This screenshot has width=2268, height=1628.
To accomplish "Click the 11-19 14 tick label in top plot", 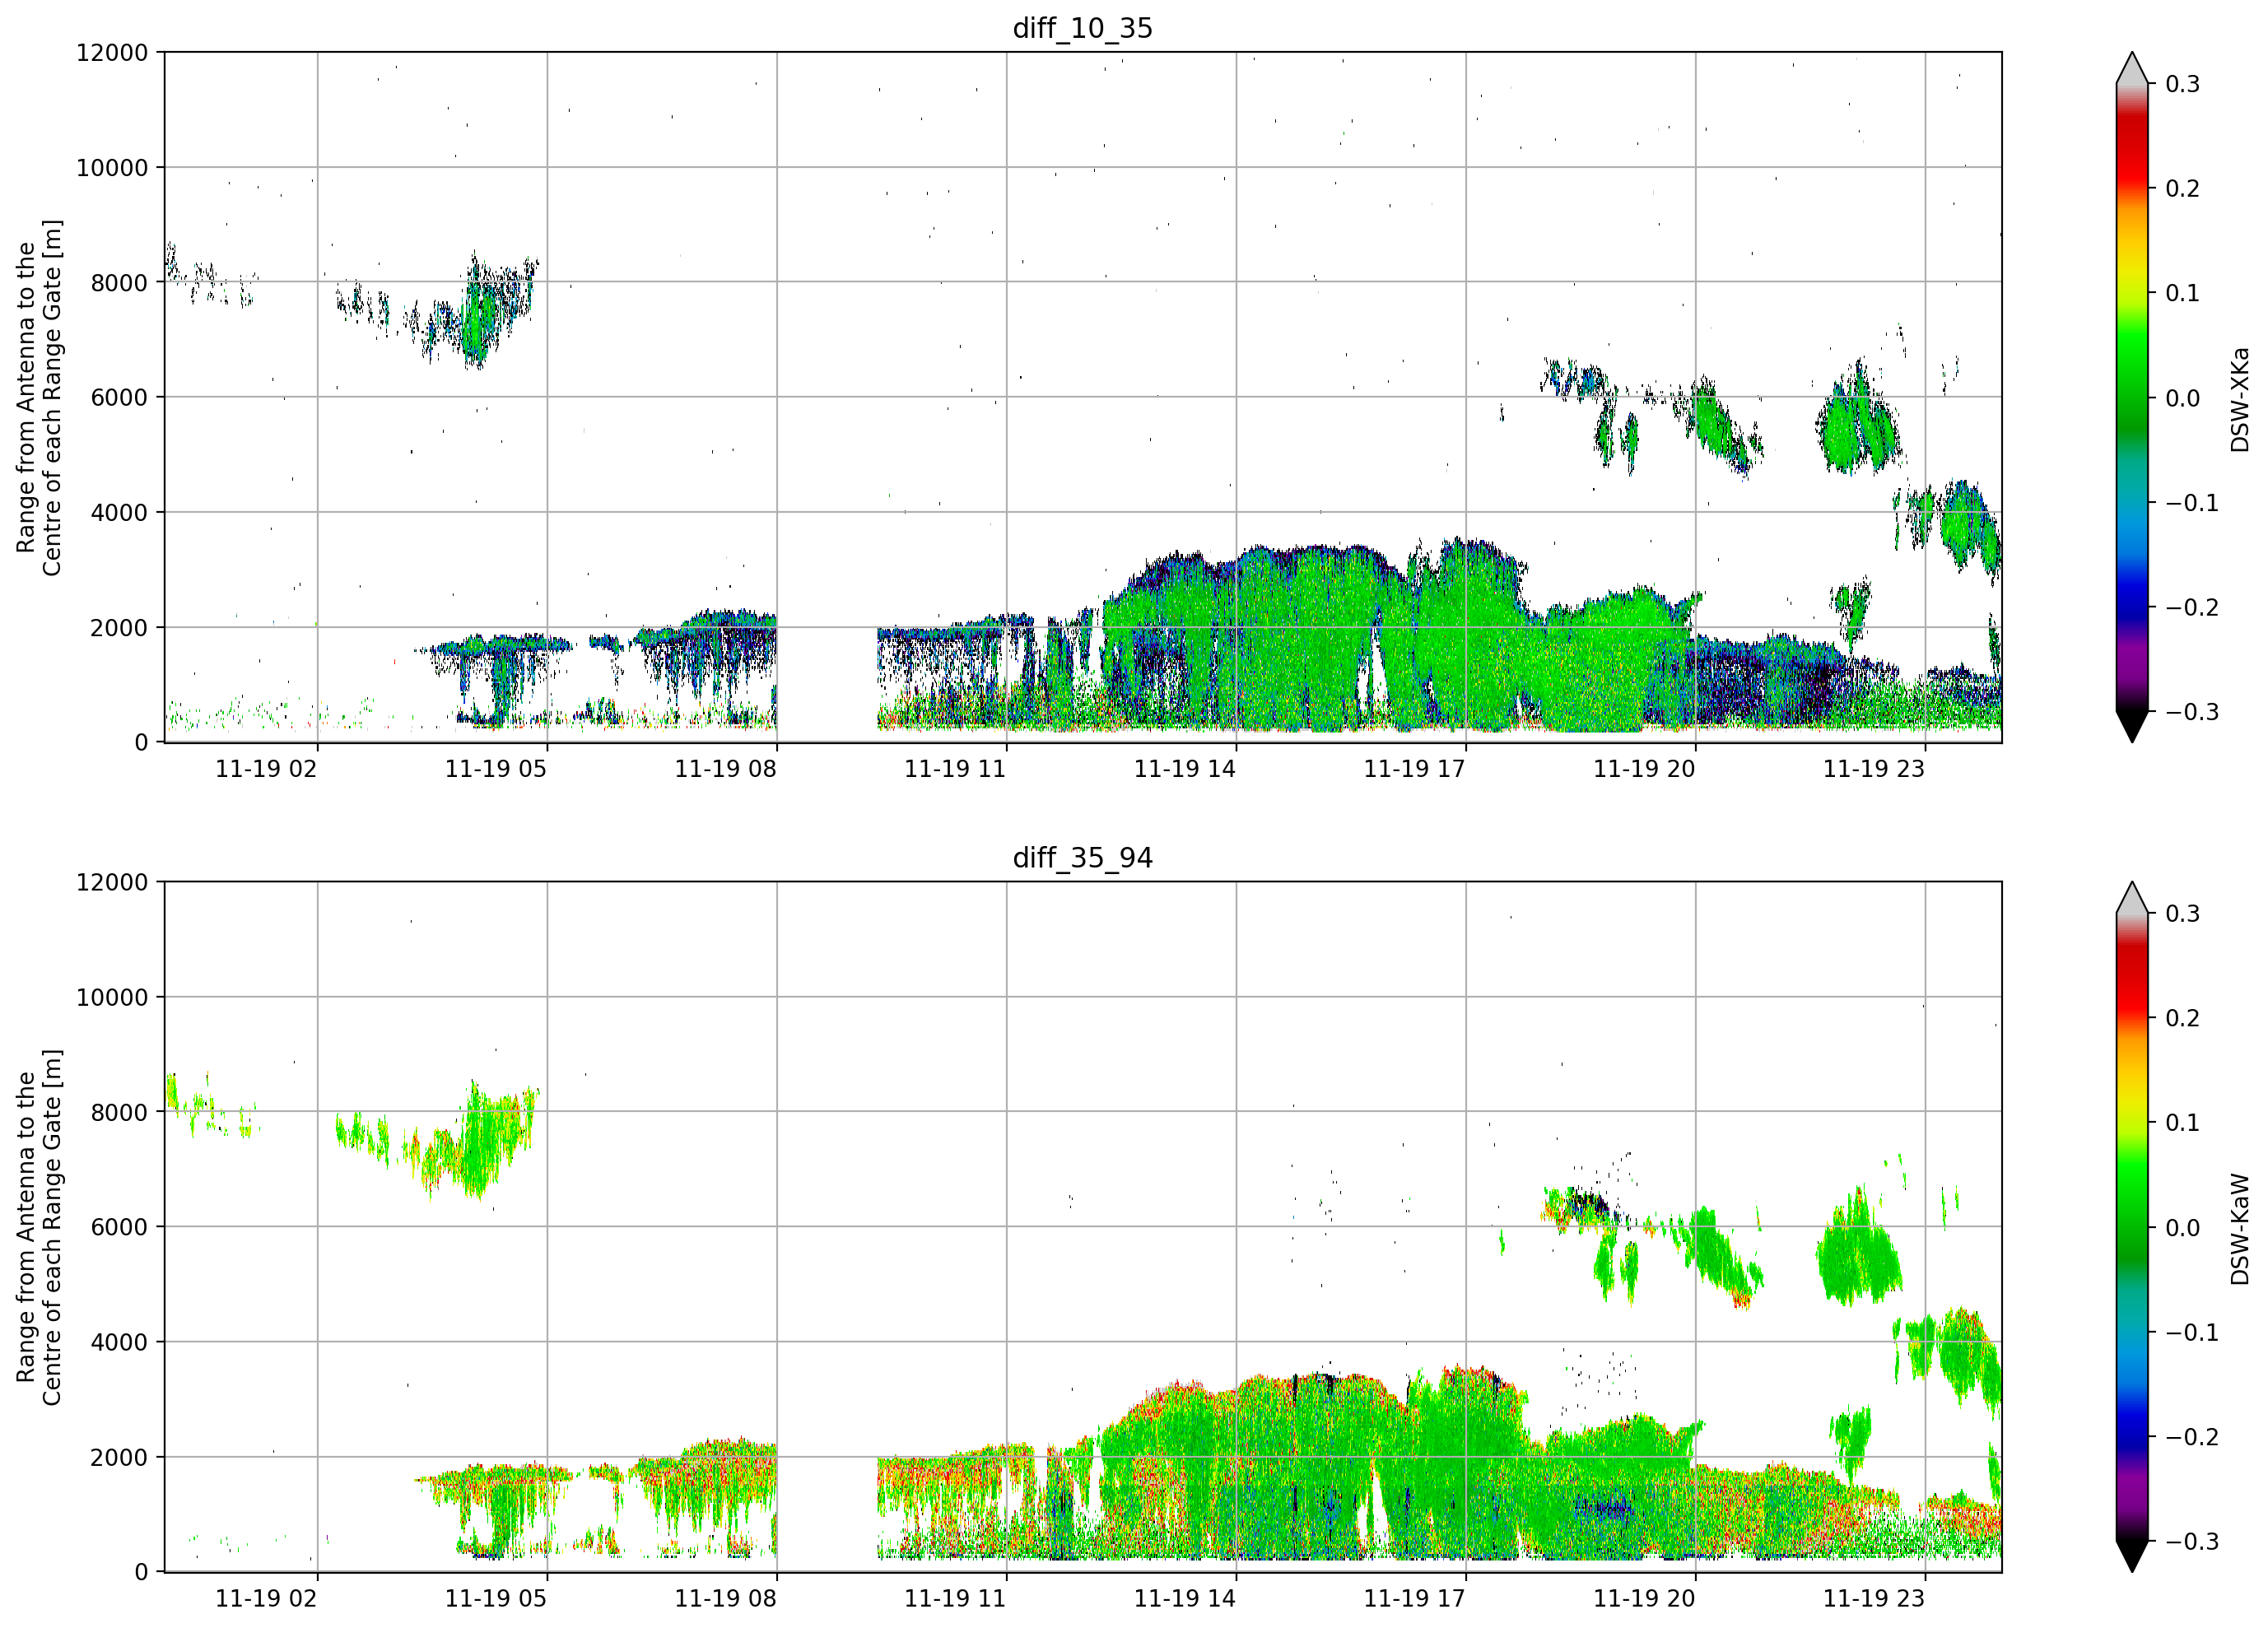I will 1185,769.
